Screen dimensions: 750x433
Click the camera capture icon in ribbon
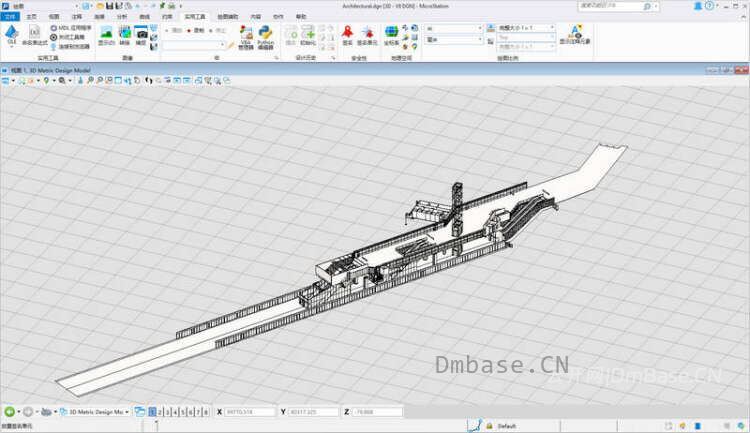tap(141, 36)
